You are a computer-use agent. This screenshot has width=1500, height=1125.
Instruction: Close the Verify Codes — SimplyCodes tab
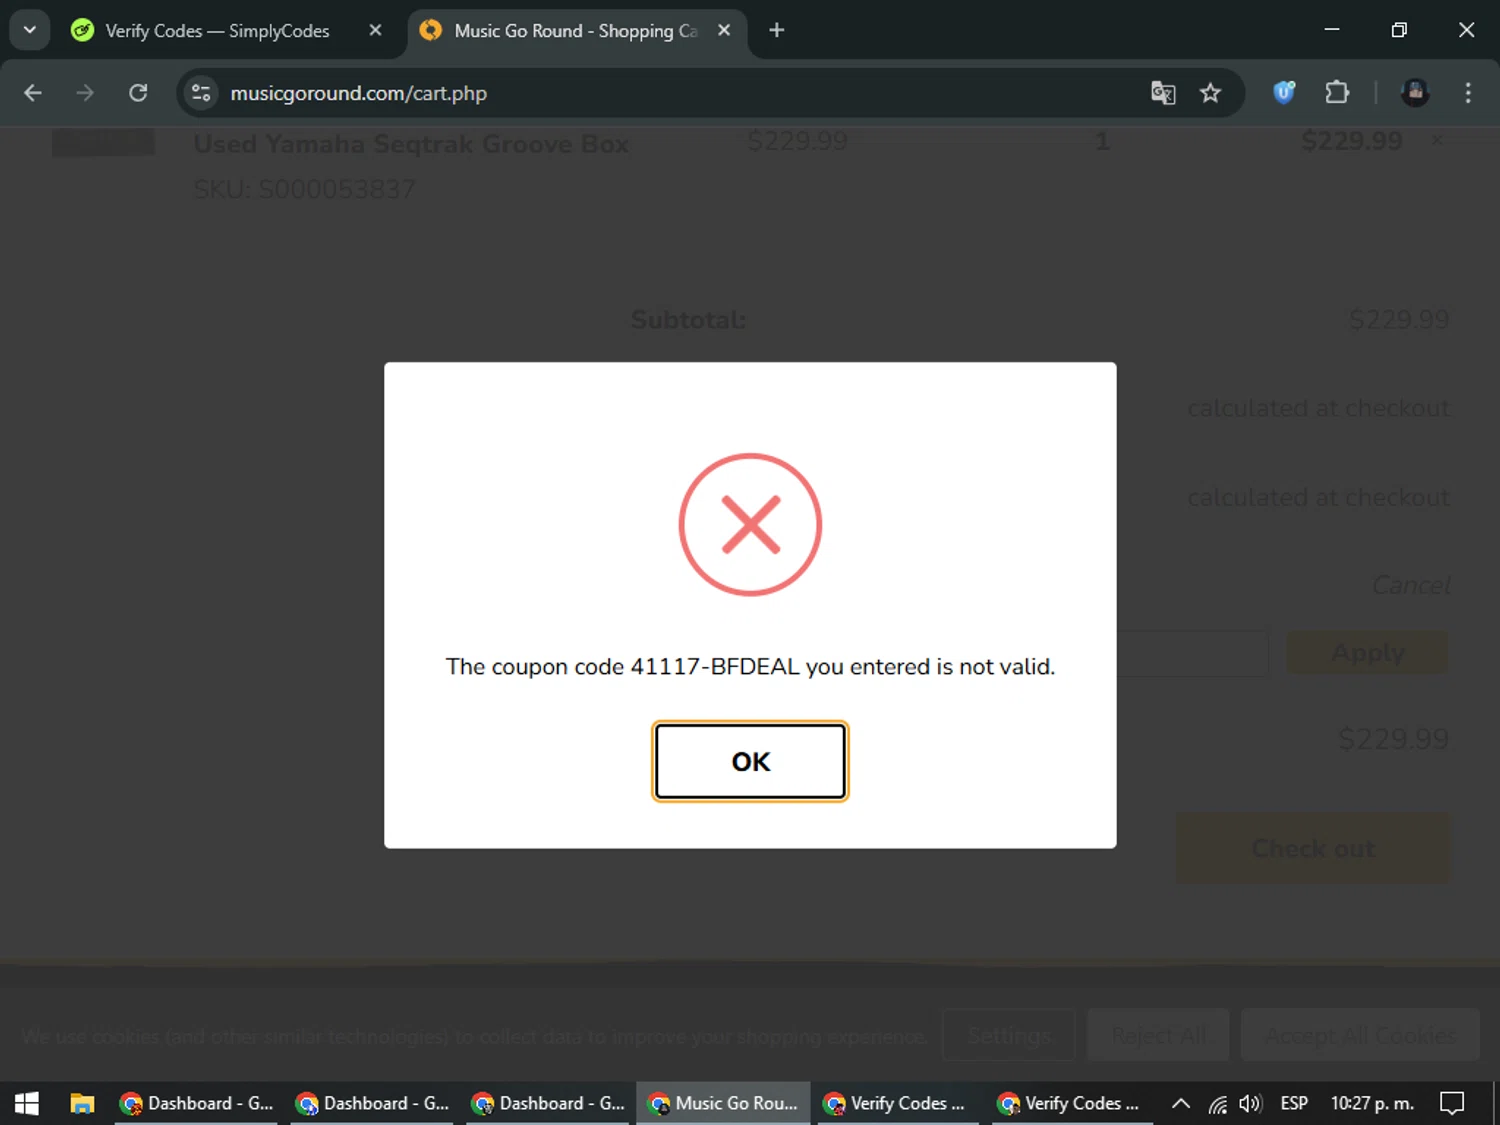coord(375,30)
